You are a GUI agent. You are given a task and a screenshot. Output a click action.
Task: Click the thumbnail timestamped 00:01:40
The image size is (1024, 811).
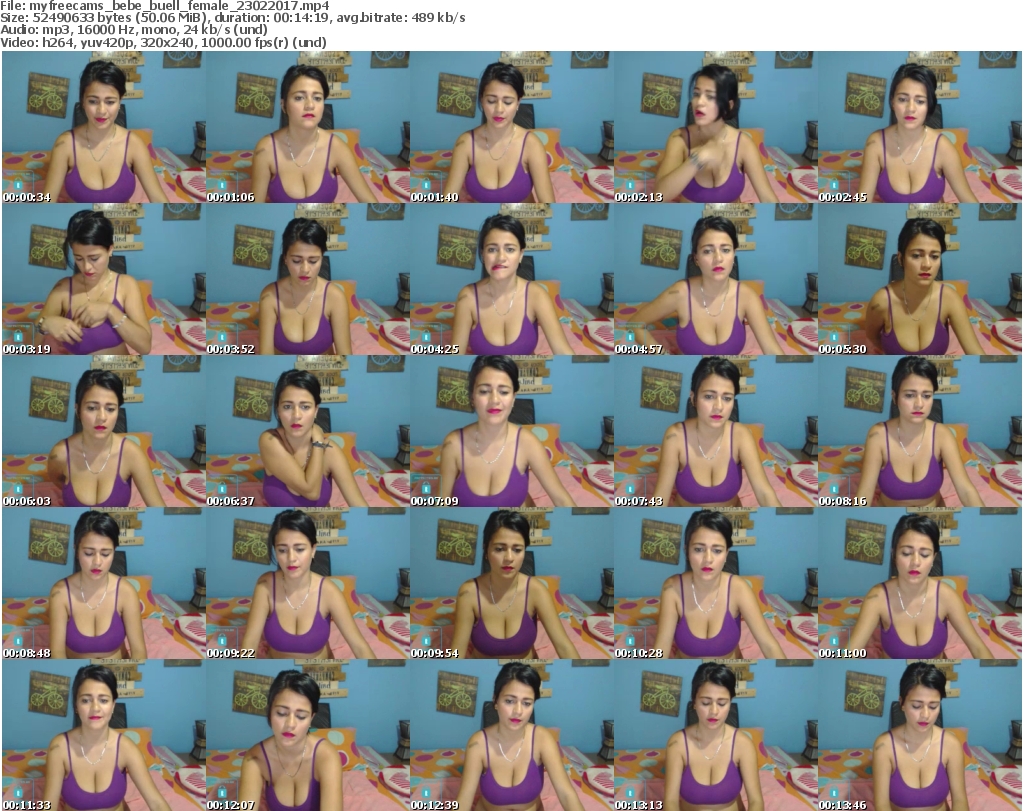(x=511, y=127)
